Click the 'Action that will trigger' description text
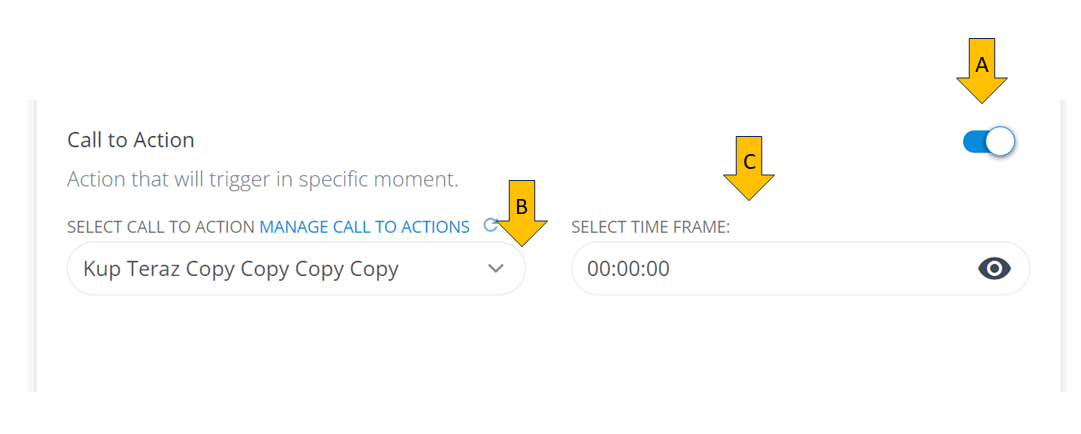1081x434 pixels. point(262,180)
